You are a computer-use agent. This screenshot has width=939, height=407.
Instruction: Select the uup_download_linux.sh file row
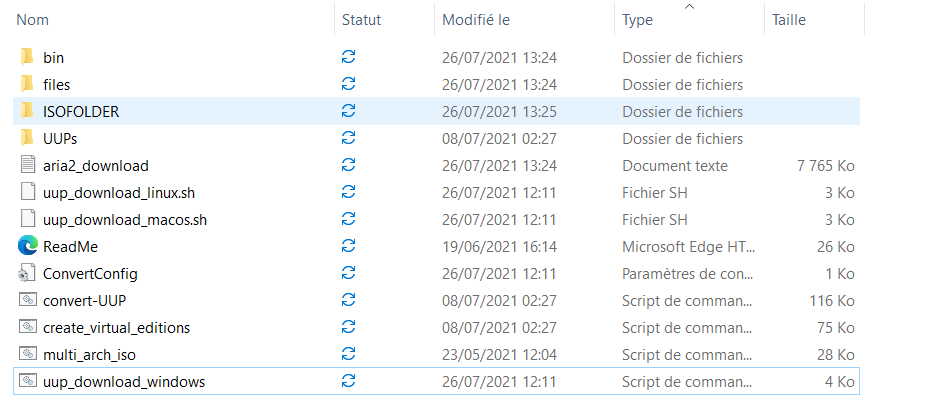tap(437, 193)
